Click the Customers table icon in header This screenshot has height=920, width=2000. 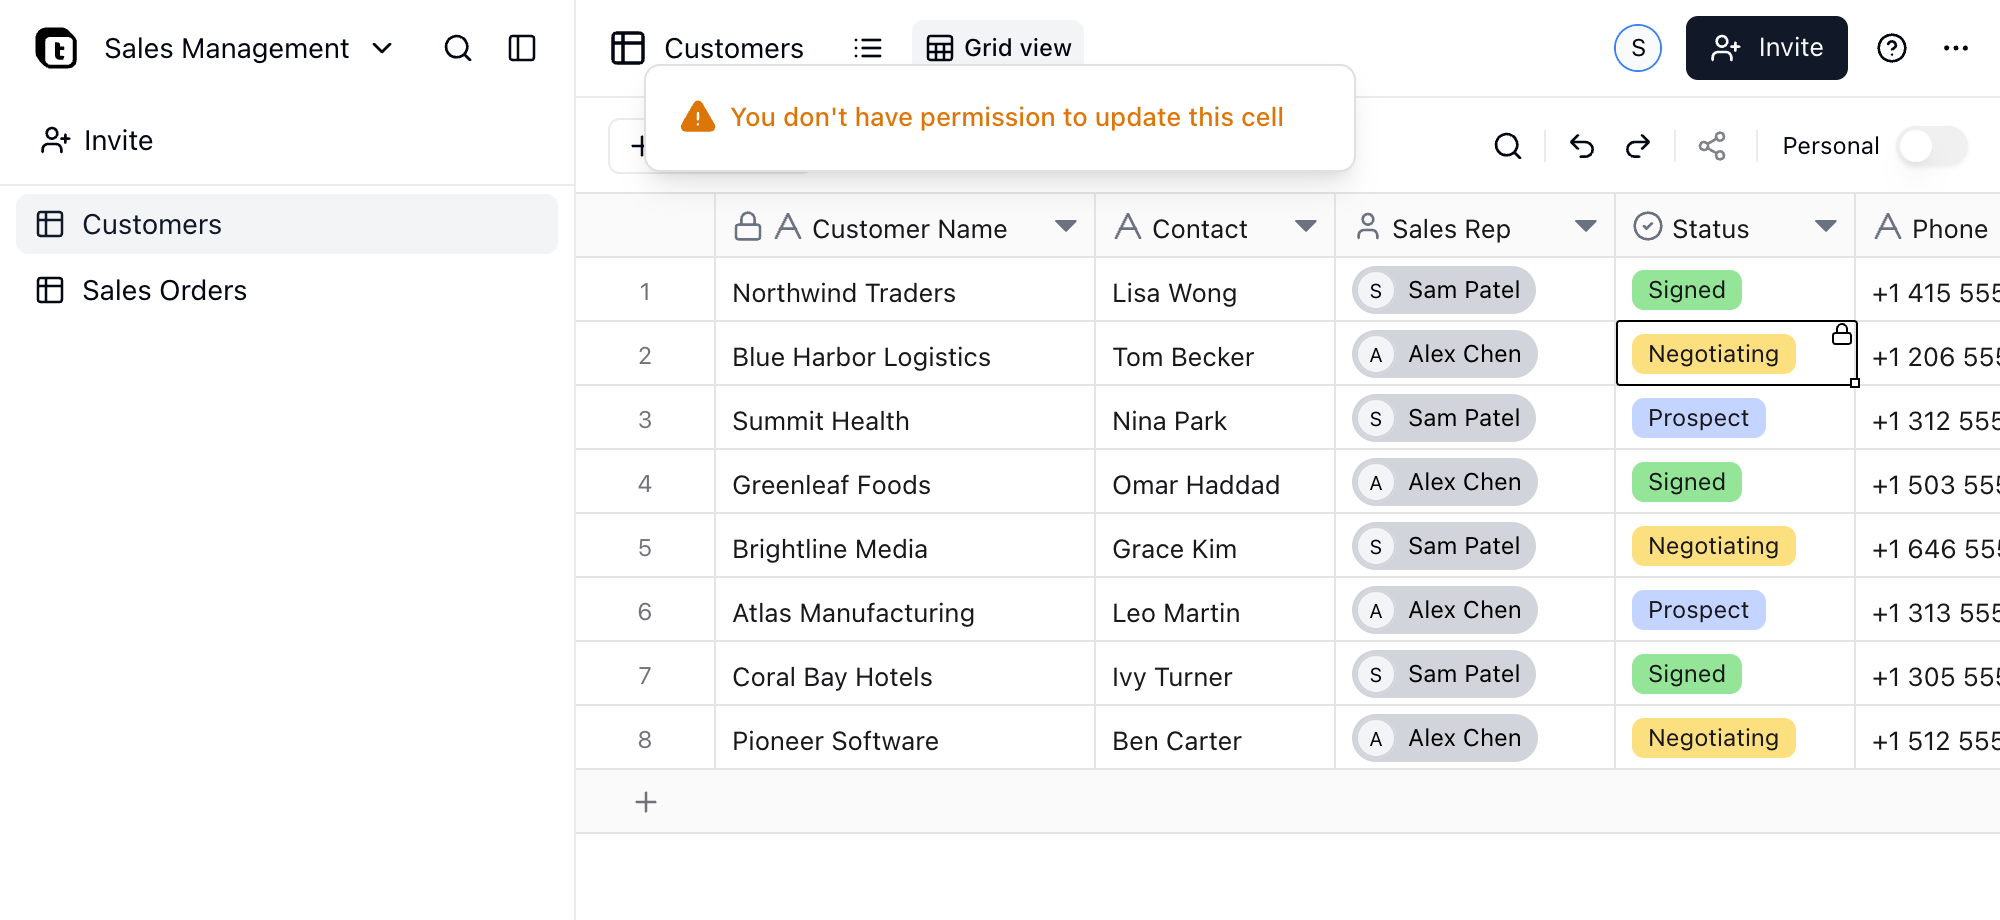tap(628, 48)
